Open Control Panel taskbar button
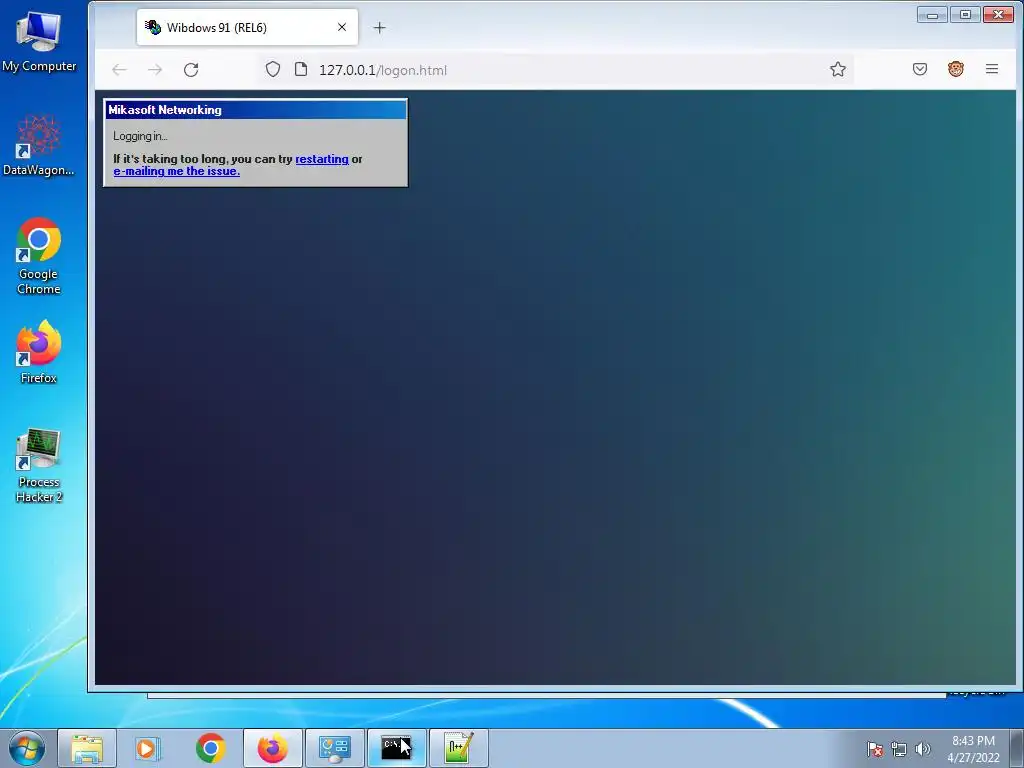Viewport: 1024px width, 768px height. click(334, 748)
